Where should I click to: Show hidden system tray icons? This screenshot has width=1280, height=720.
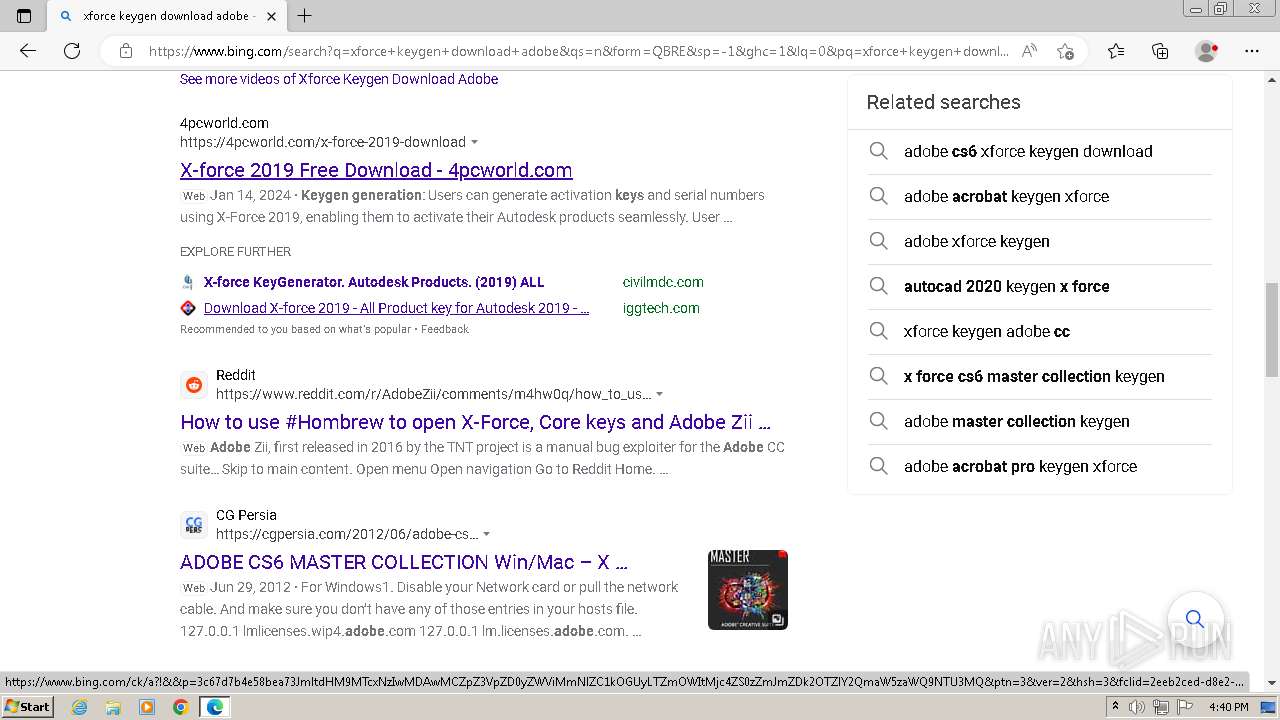[x=1115, y=707]
